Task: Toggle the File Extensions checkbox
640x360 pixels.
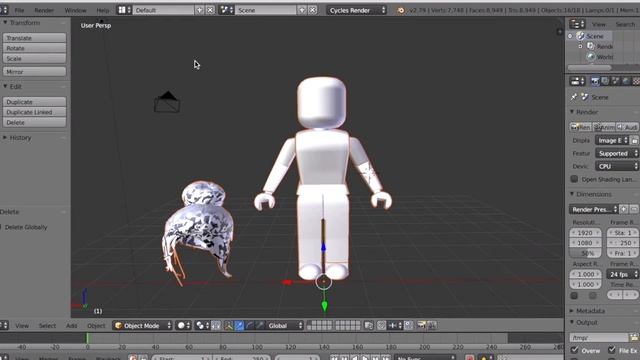Action: (x=611, y=350)
